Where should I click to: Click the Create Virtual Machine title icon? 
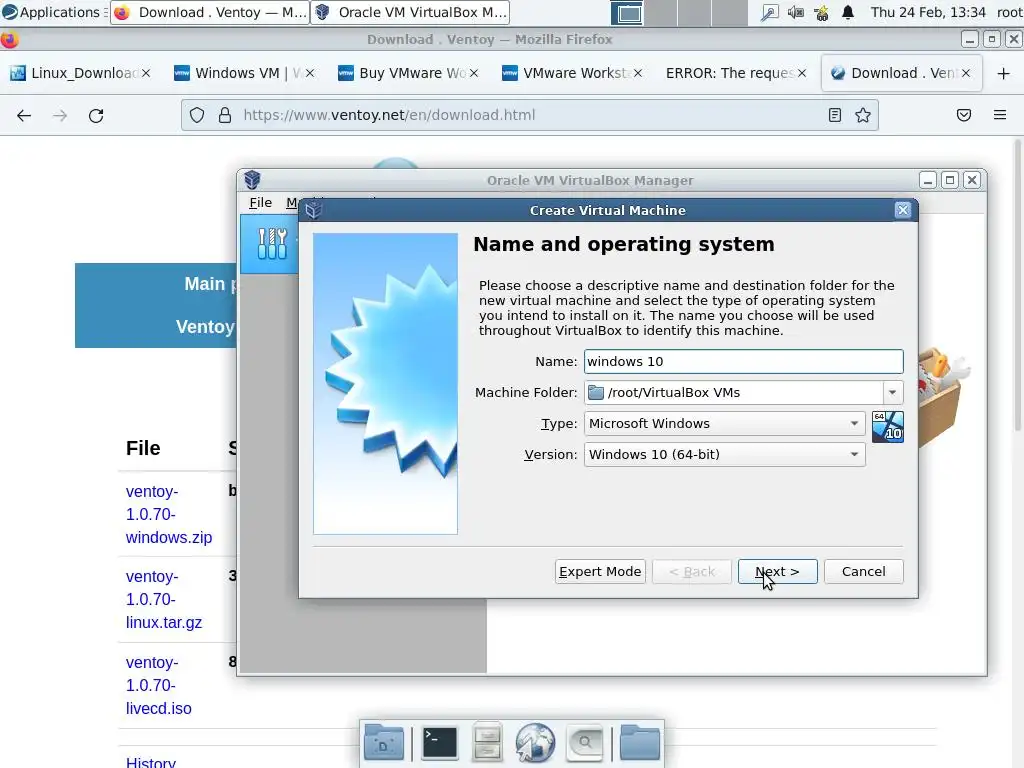click(x=313, y=210)
